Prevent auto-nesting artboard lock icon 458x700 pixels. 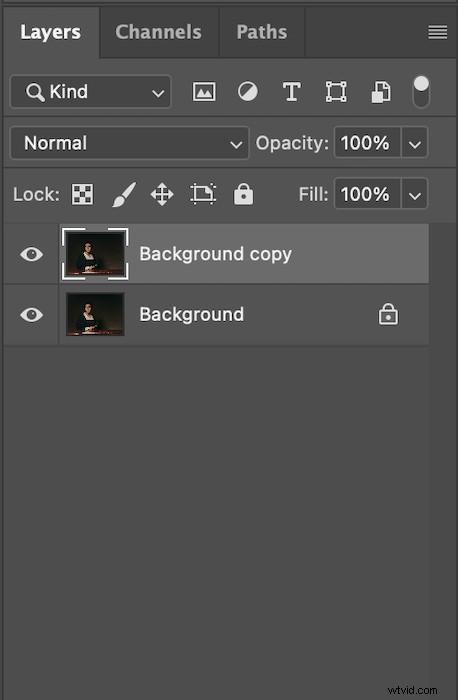coord(203,194)
